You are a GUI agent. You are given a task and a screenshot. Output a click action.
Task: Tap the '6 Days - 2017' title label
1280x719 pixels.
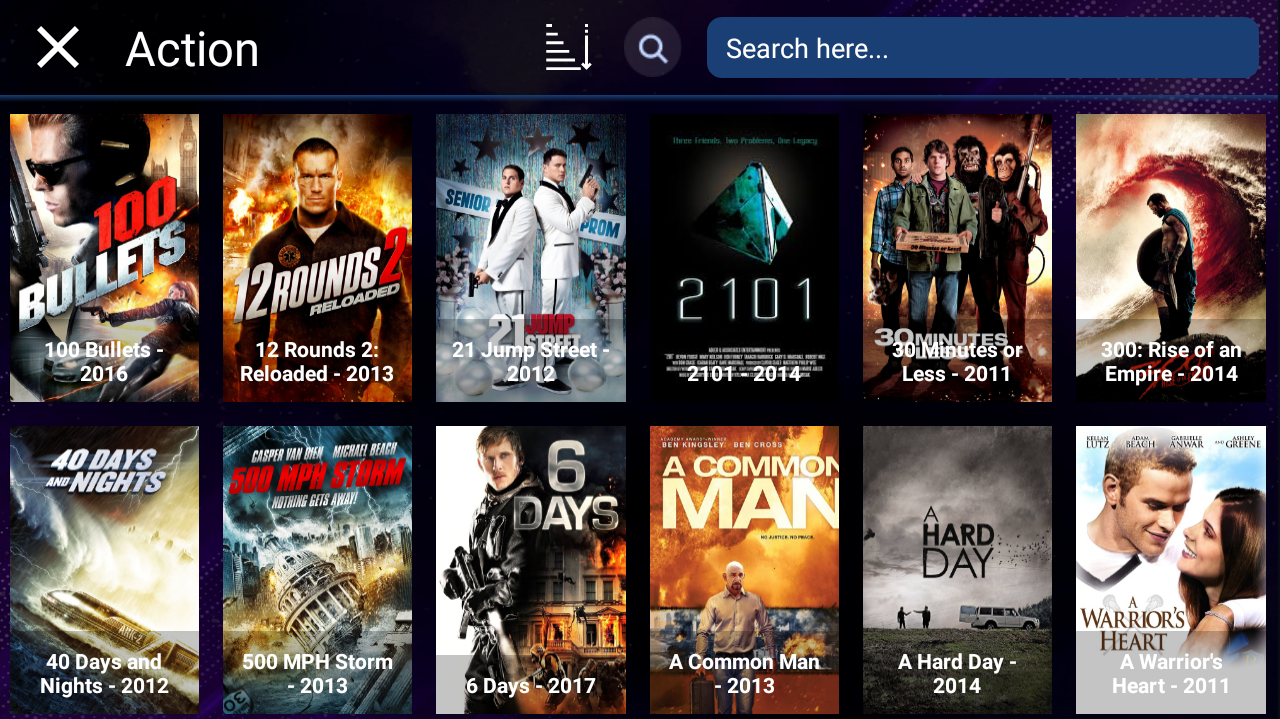(x=530, y=686)
